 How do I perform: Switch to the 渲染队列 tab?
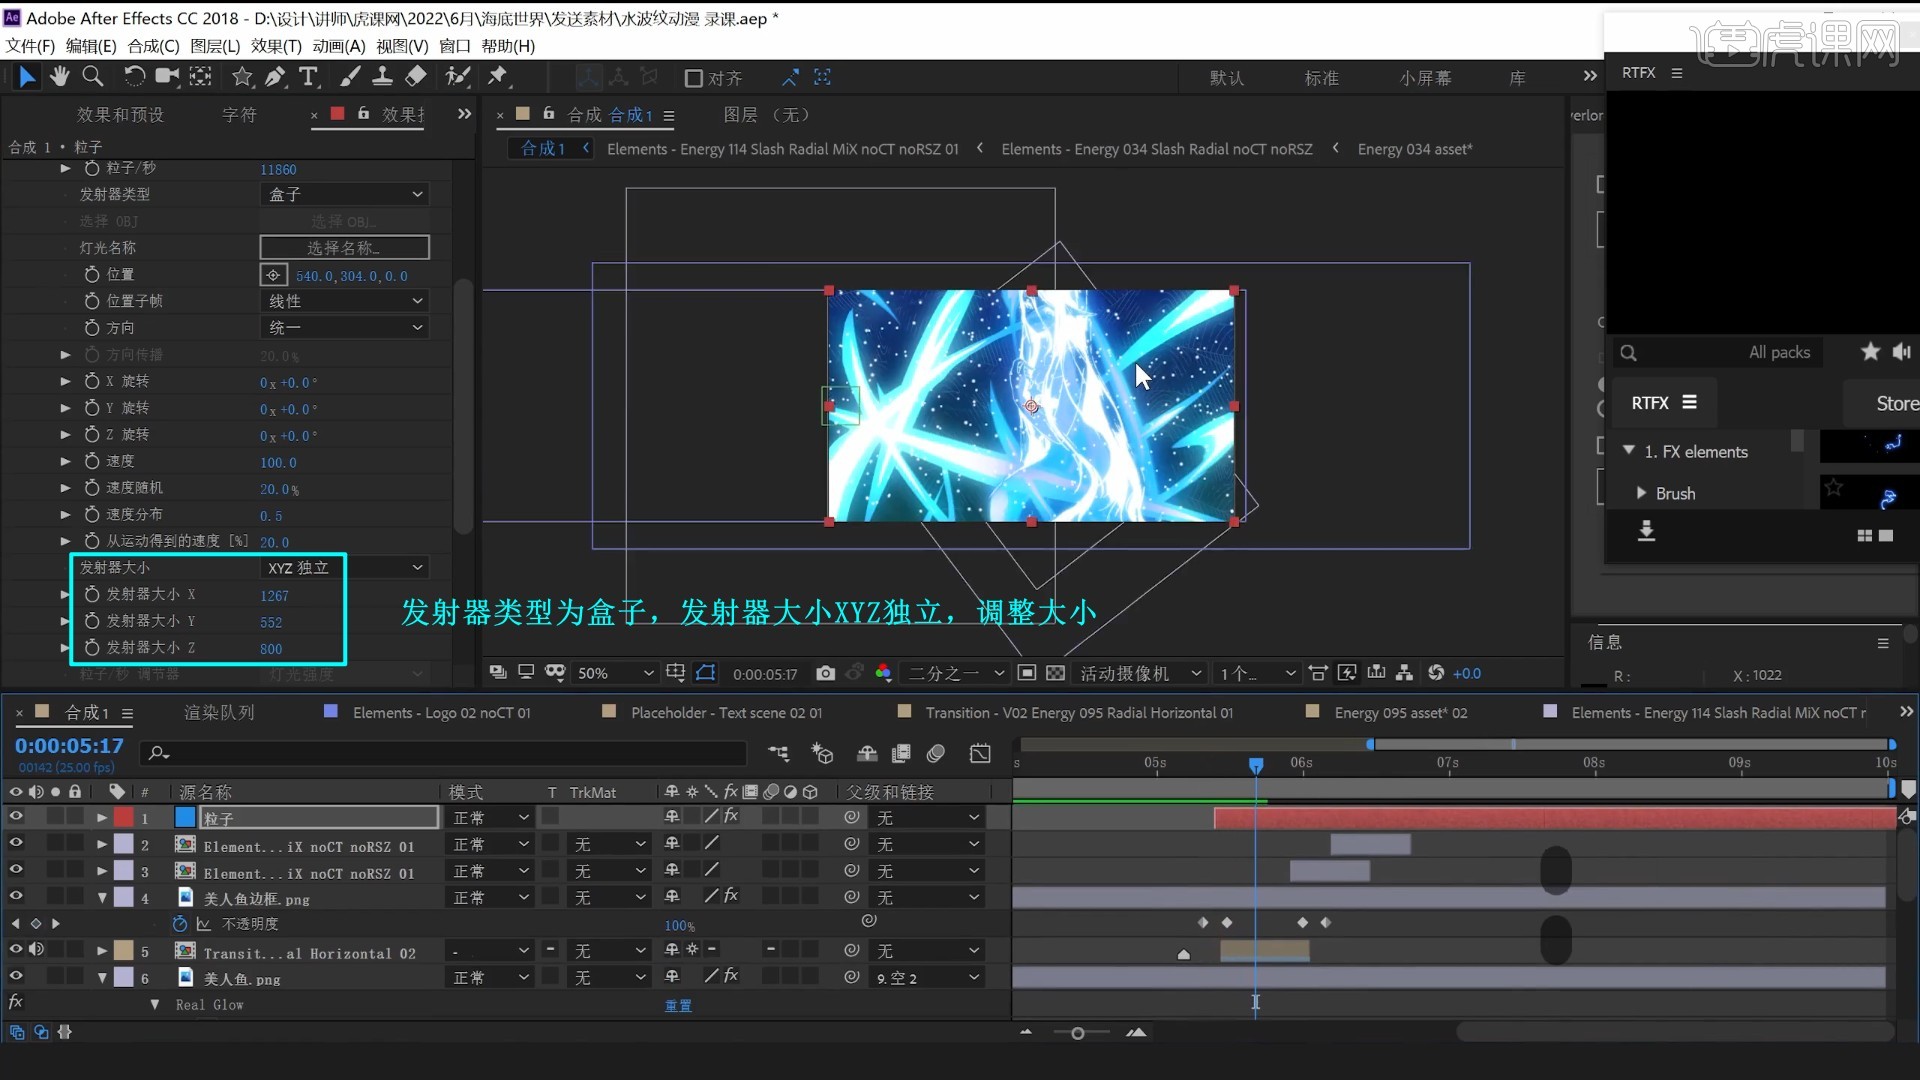[x=219, y=712]
